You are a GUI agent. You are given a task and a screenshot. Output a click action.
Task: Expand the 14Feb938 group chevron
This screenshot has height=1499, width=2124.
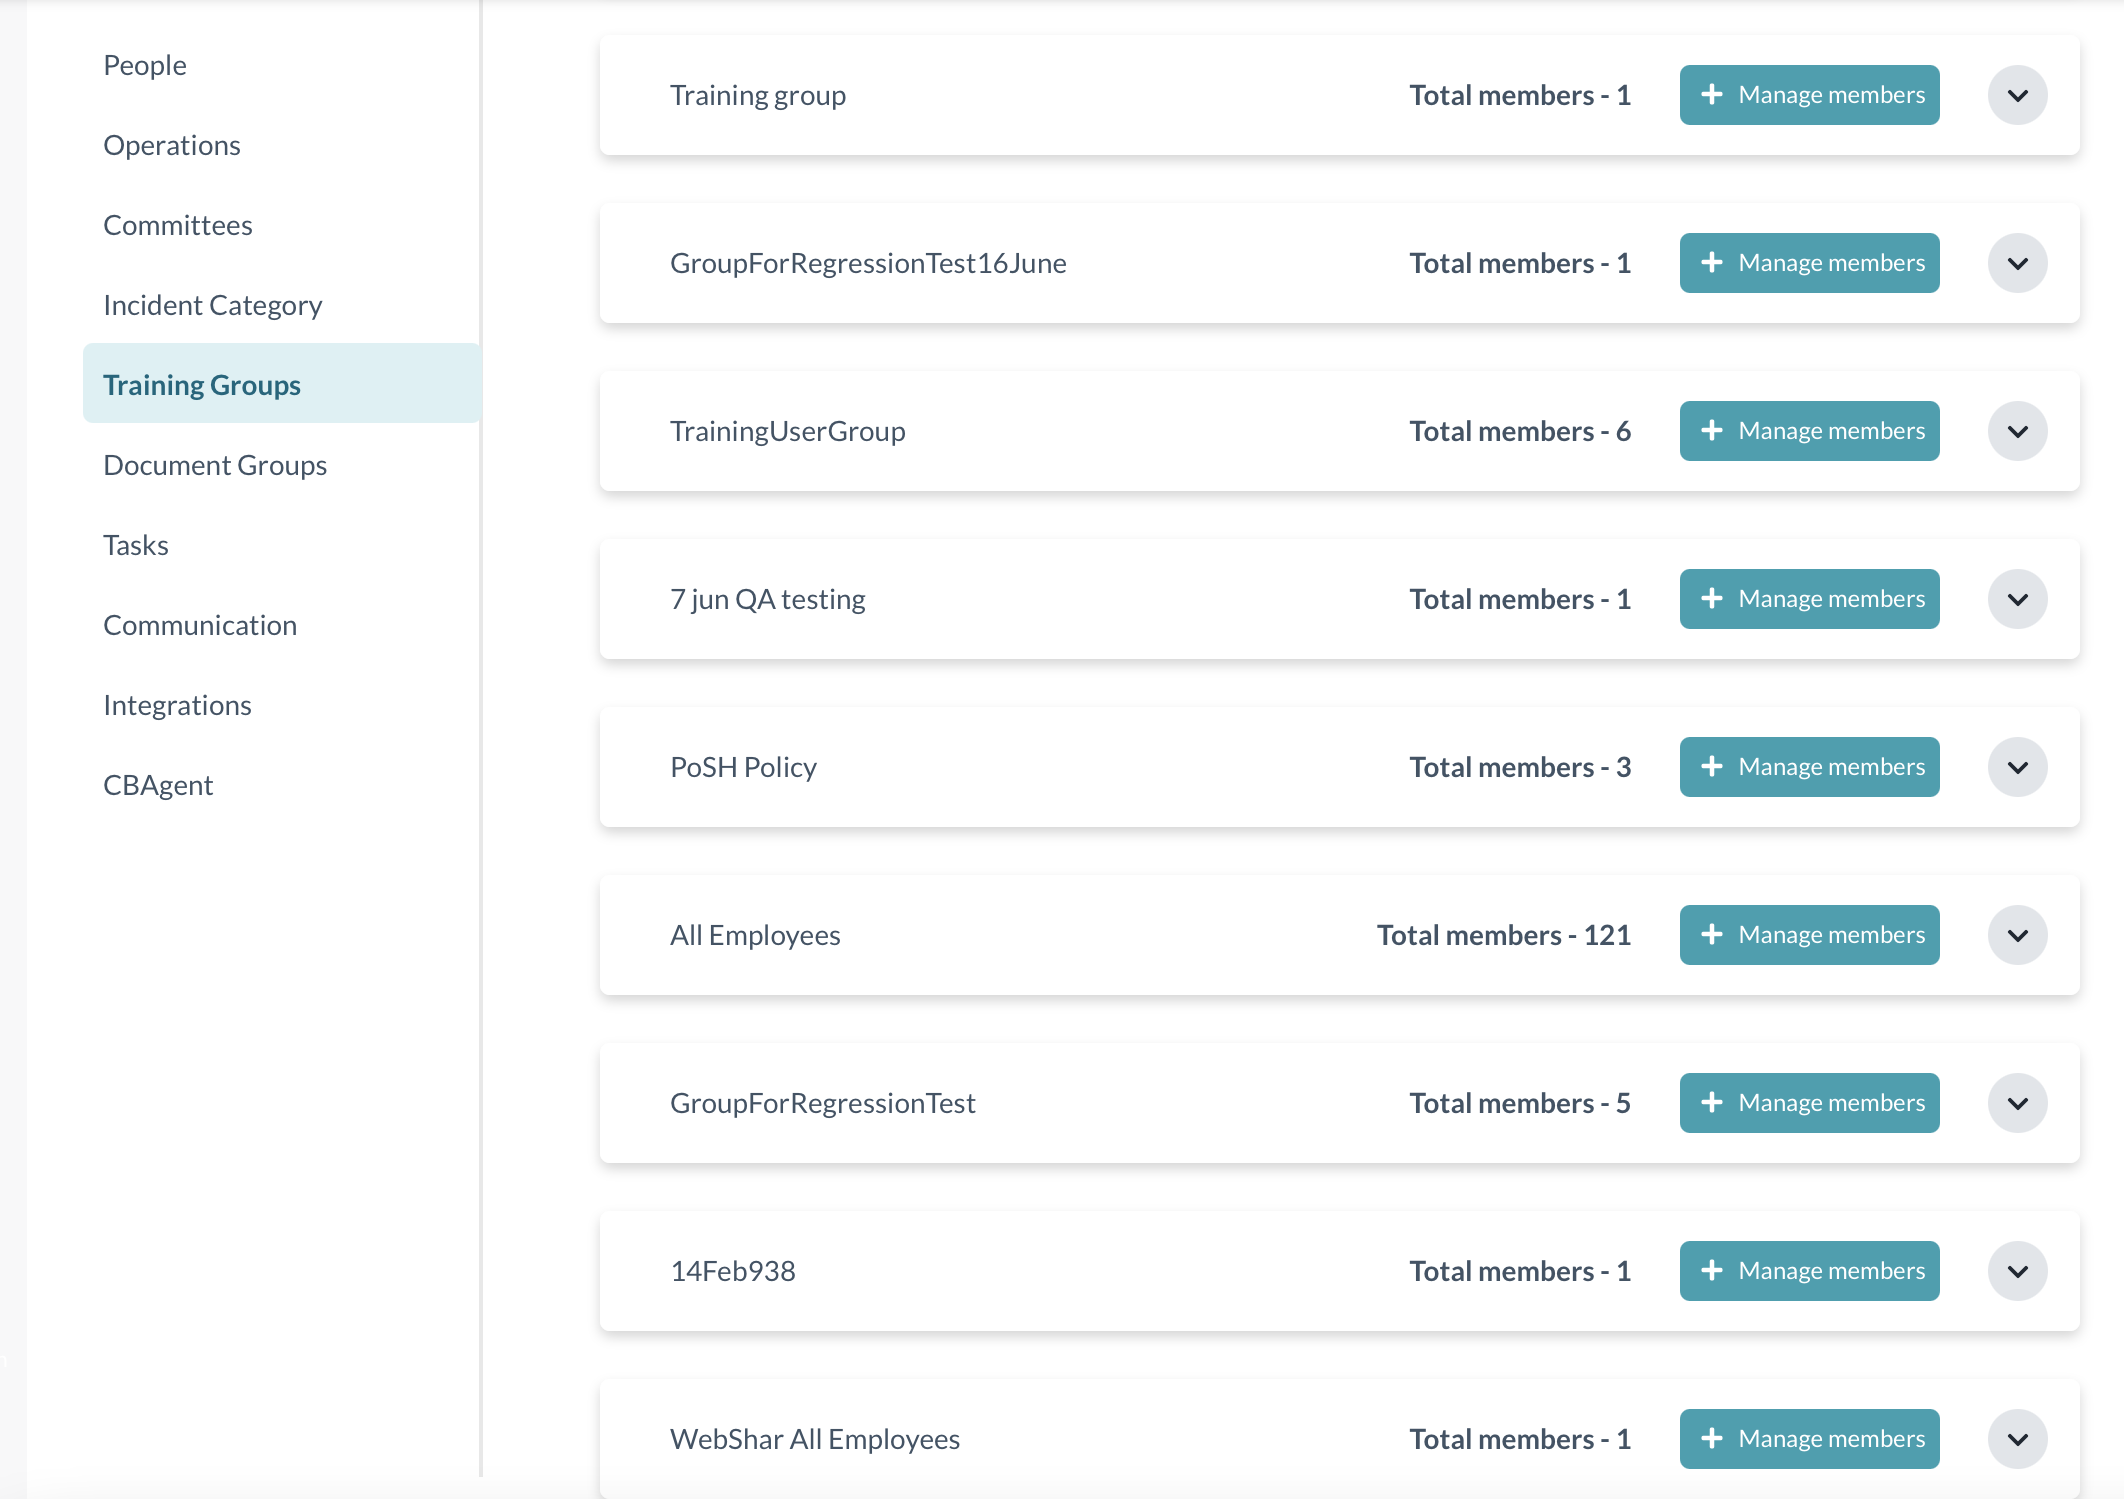tap(2017, 1272)
